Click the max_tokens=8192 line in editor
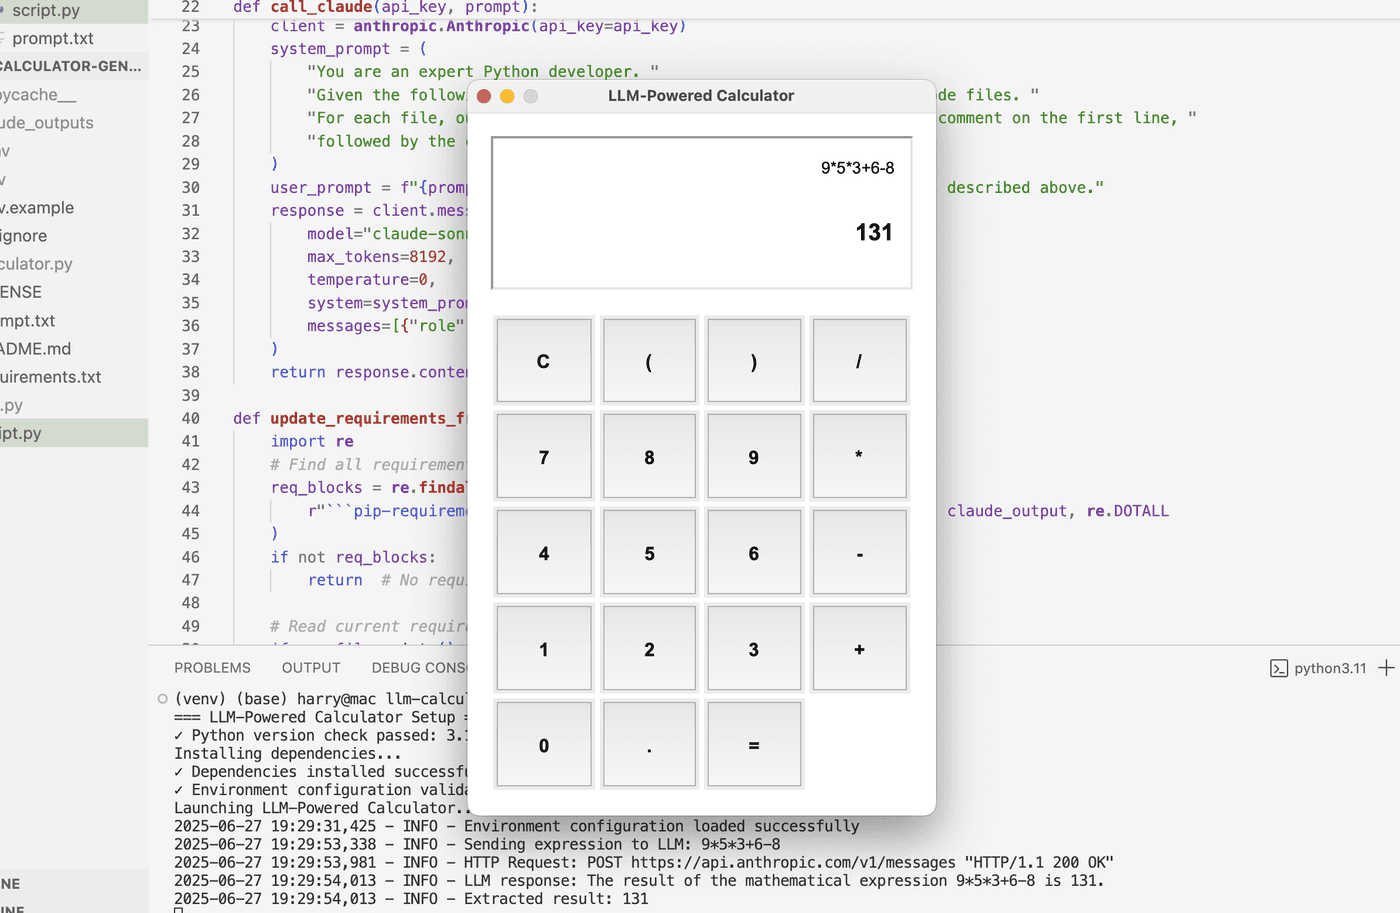Viewport: 1400px width, 913px height. coord(380,257)
